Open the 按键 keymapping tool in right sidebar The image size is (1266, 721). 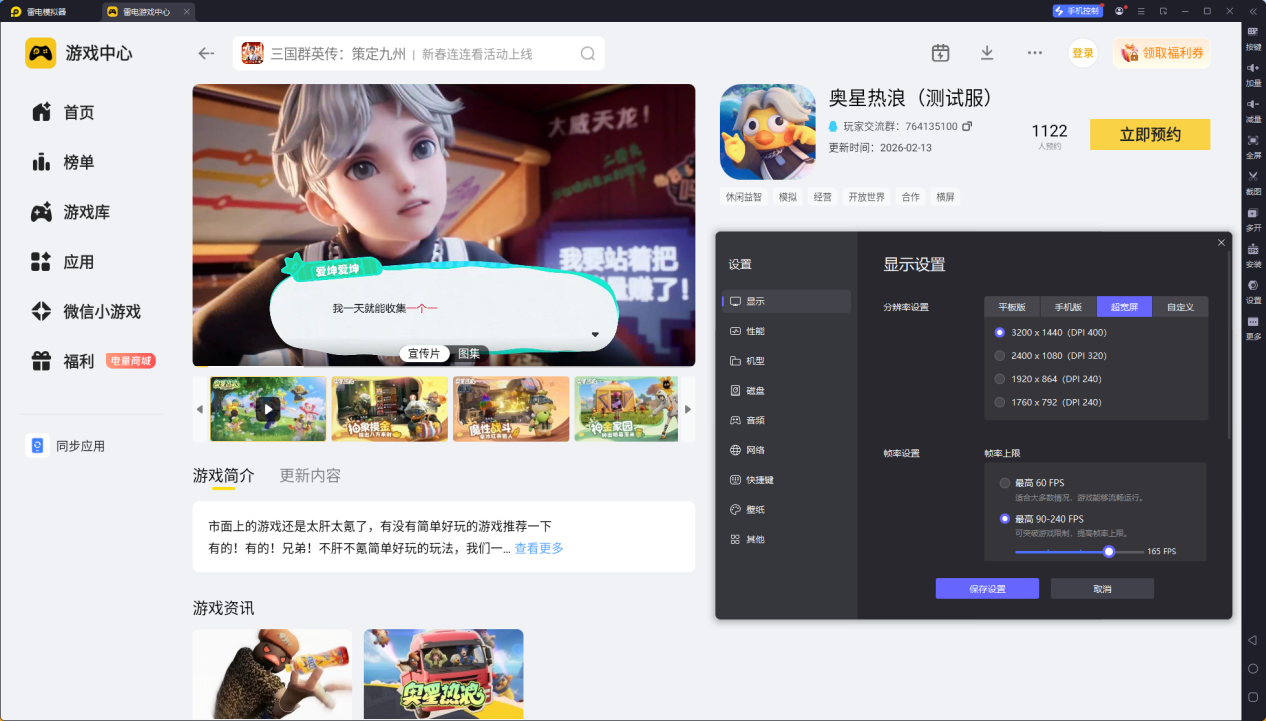click(1253, 37)
